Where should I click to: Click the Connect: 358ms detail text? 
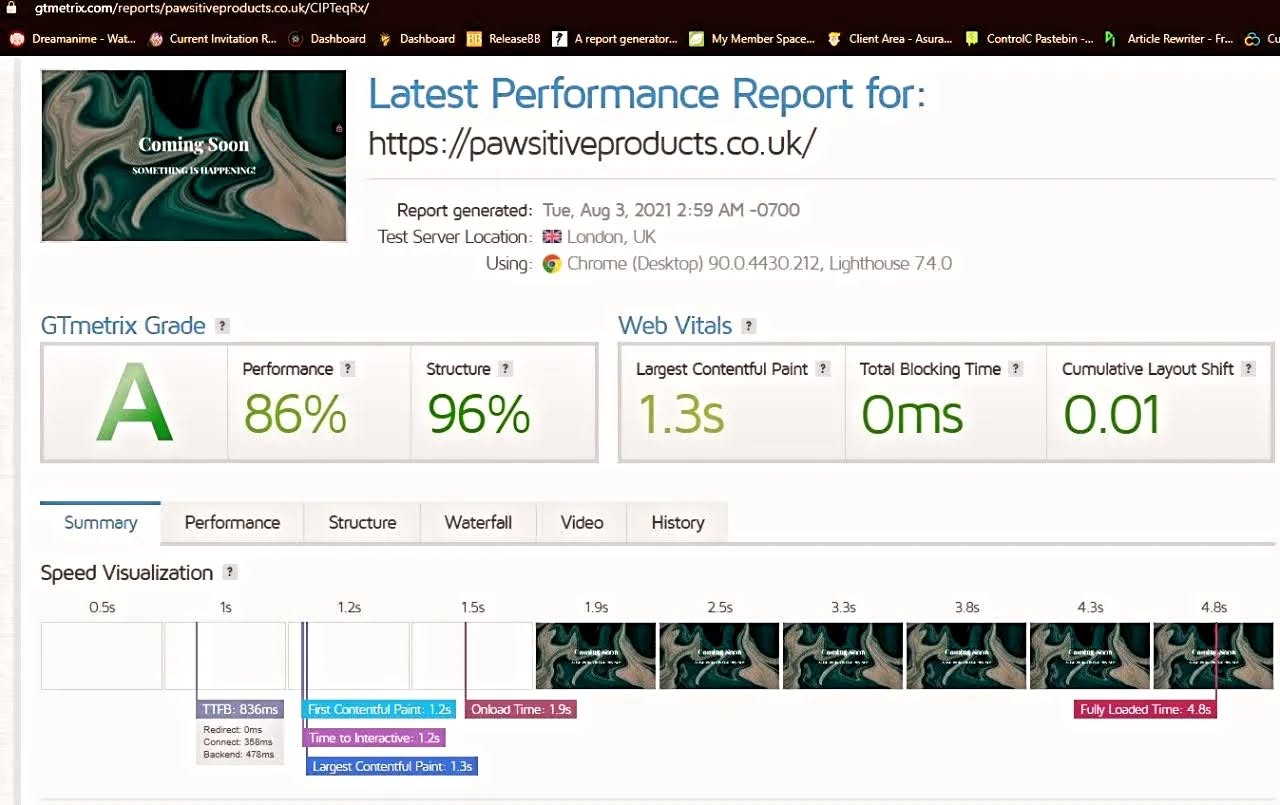[237, 742]
